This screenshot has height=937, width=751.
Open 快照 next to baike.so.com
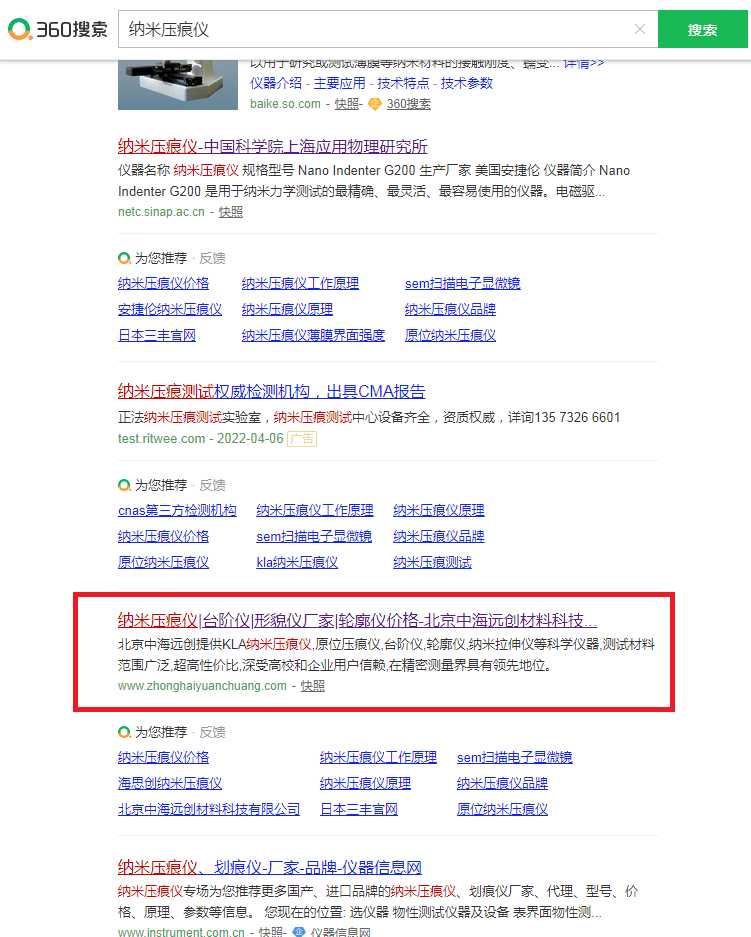[347, 104]
